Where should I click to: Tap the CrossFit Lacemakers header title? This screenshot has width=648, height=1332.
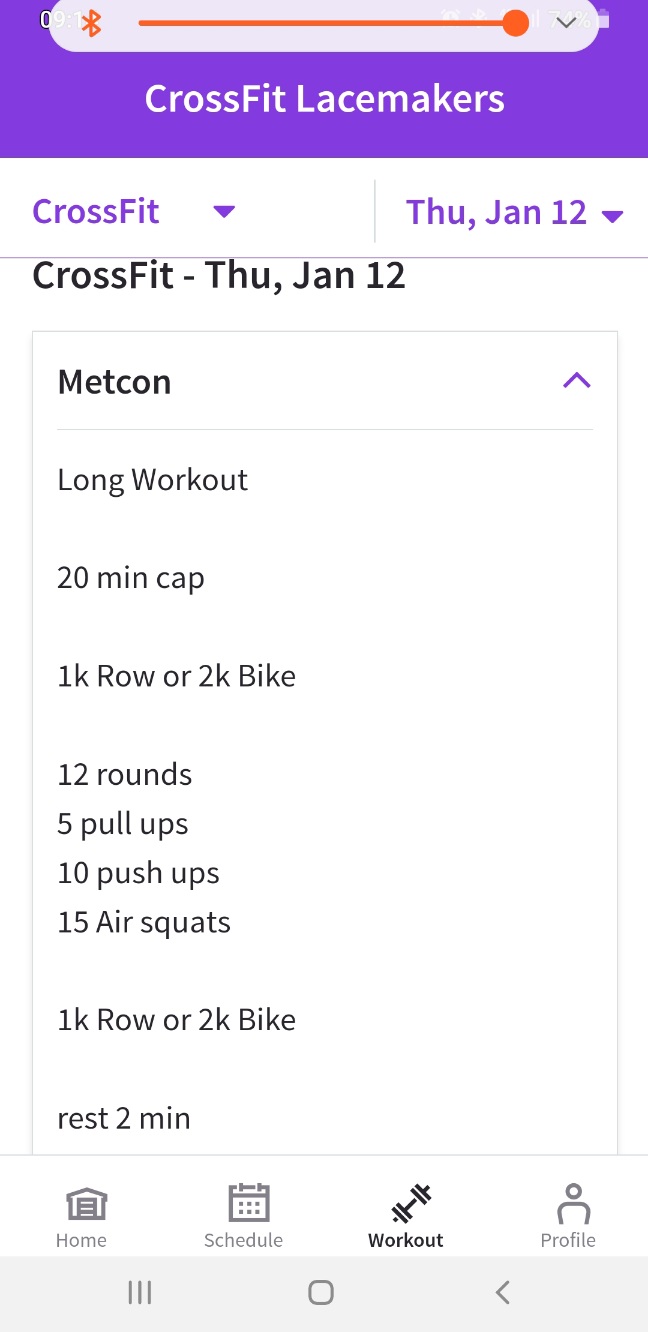pos(324,99)
